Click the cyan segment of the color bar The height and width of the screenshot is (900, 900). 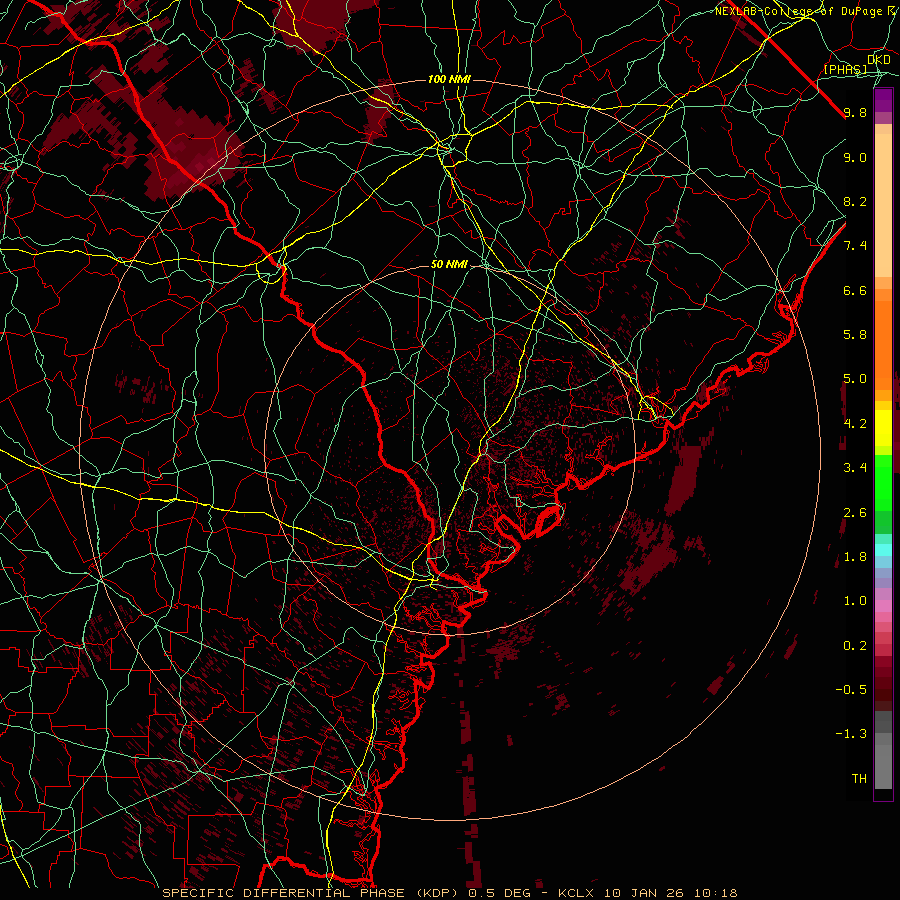click(x=883, y=549)
